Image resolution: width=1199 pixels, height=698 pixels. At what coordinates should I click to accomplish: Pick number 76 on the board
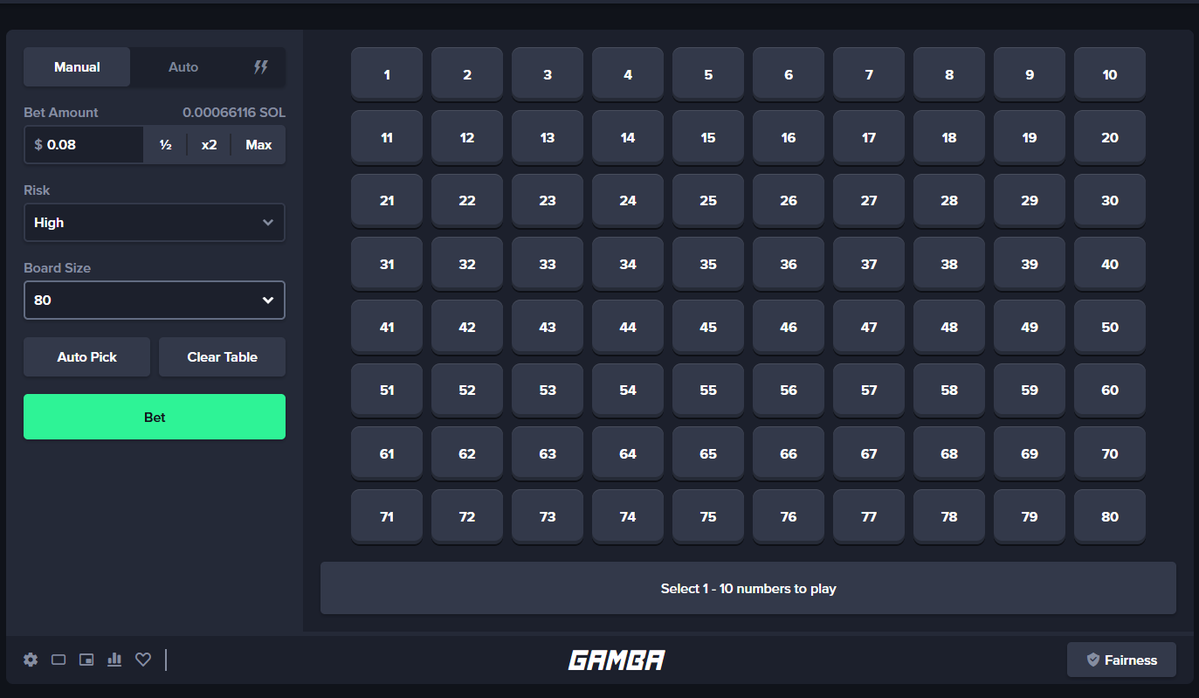(x=788, y=516)
